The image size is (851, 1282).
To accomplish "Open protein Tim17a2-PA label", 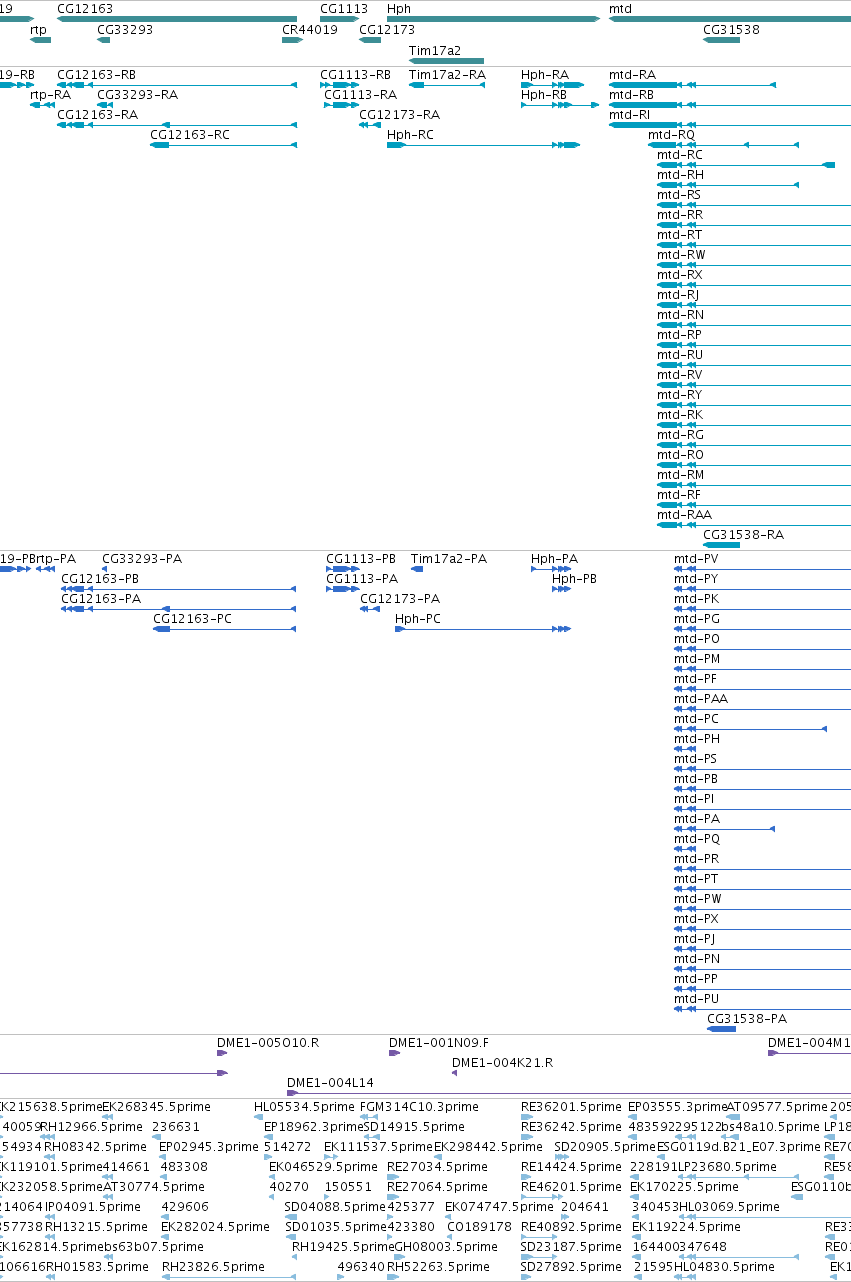I will [x=449, y=558].
